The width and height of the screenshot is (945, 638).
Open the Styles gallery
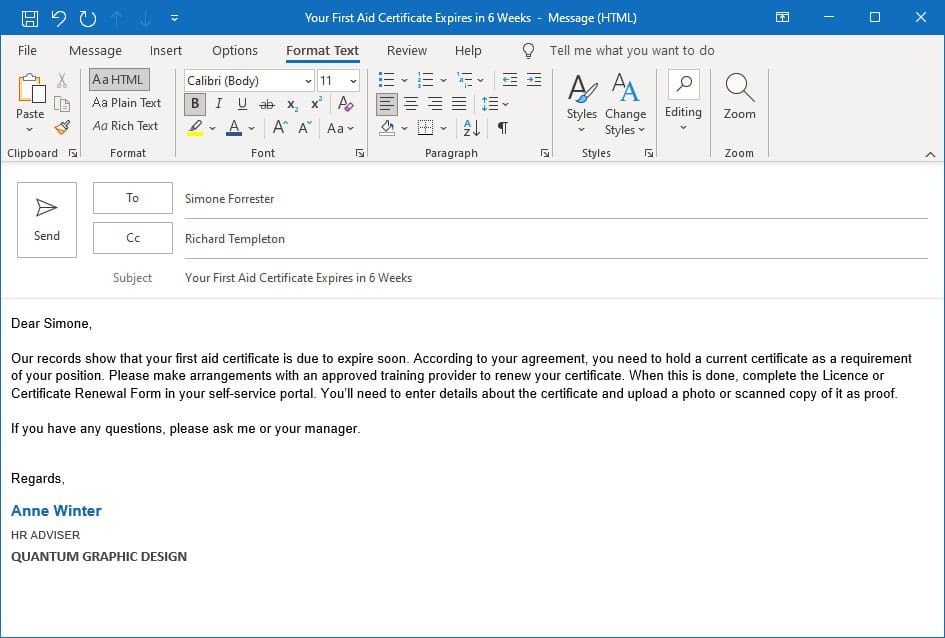[582, 104]
